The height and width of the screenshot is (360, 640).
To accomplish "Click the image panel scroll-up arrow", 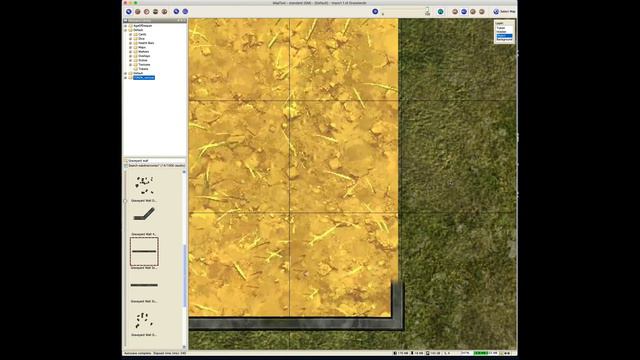I will click(x=184, y=172).
